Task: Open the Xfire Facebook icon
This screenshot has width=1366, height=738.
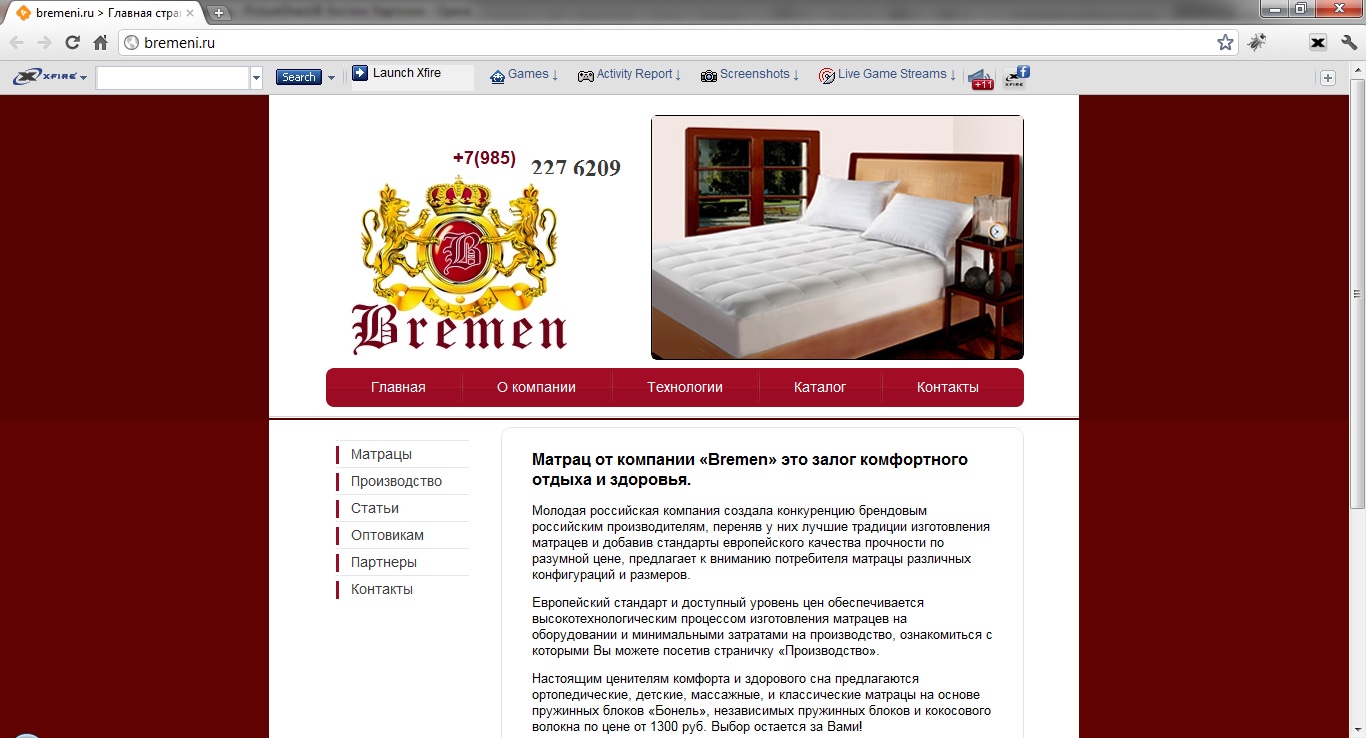Action: point(1016,76)
